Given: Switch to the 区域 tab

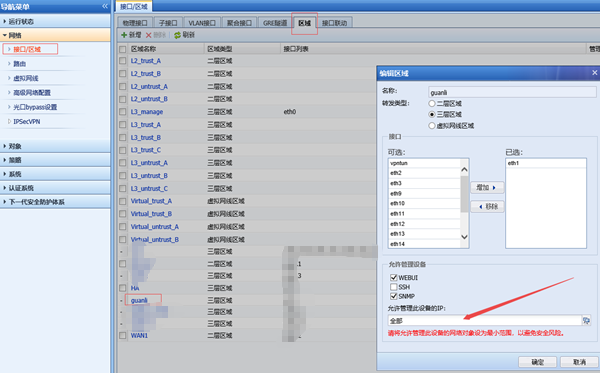Looking at the screenshot, I should tap(305, 23).
